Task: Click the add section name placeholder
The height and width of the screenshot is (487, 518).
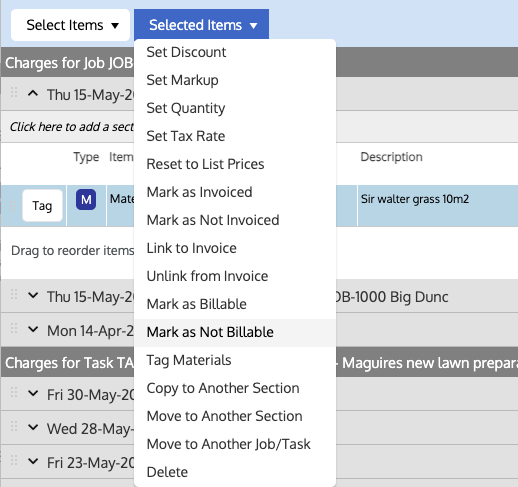Action: [x=72, y=127]
